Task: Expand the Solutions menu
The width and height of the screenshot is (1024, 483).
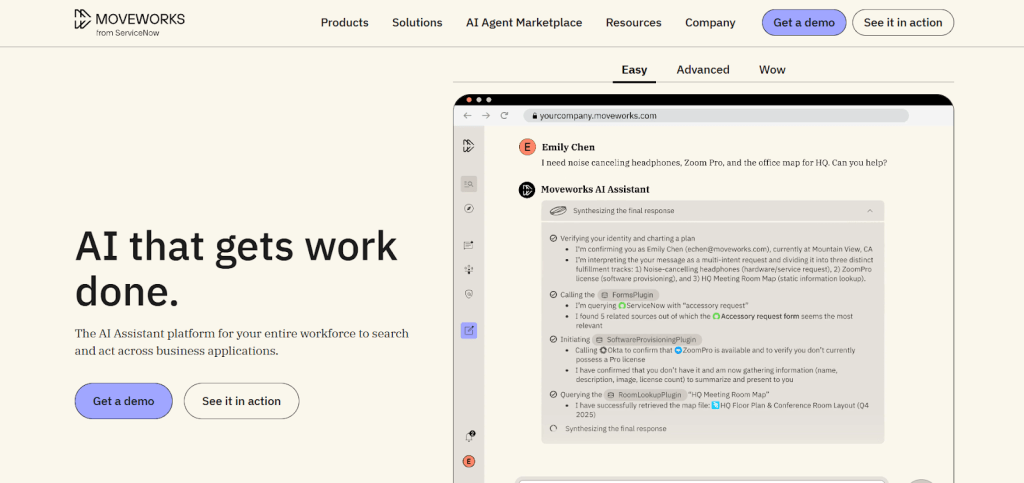Action: pos(417,23)
